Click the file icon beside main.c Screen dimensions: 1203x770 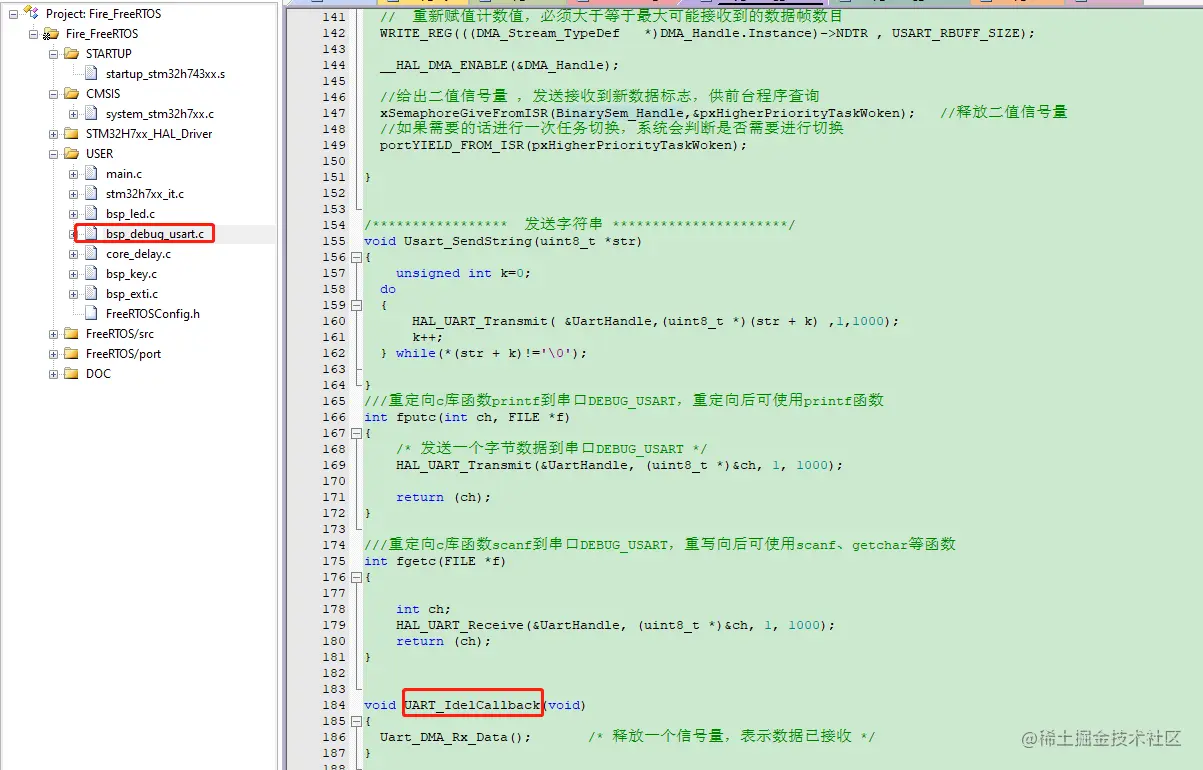91,173
